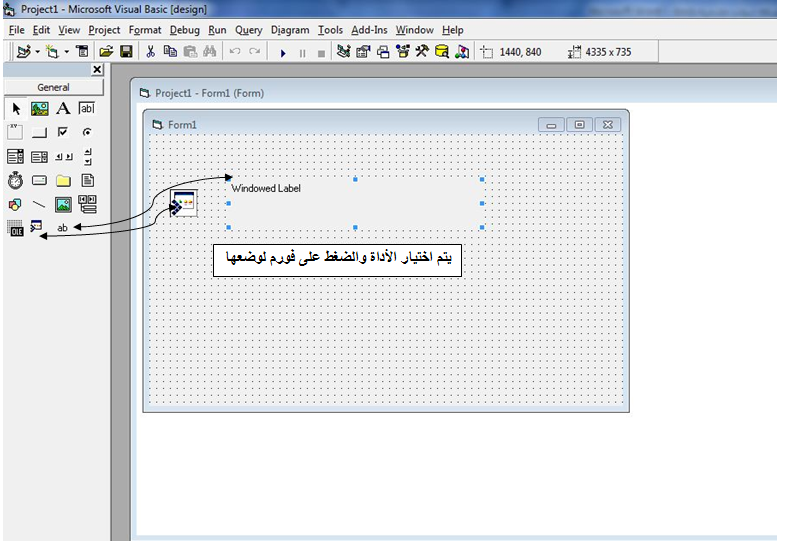This screenshot has height=541, width=785.
Task: Select the Data control tool
Action: [88, 204]
